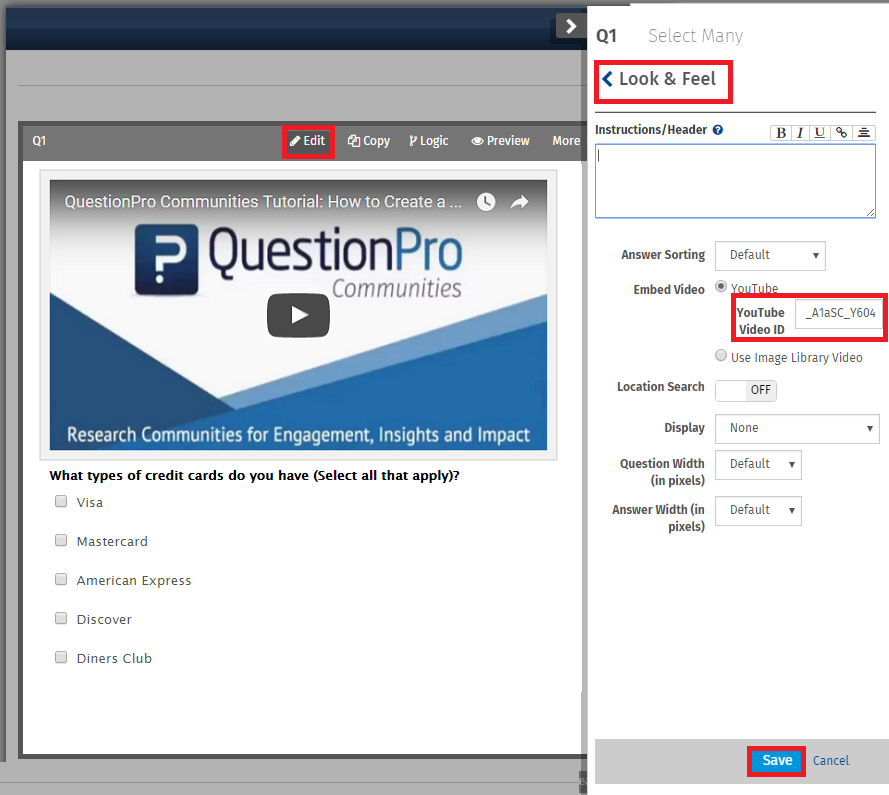Open the Question Width dropdown
The image size is (889, 795).
pyautogui.click(x=757, y=465)
